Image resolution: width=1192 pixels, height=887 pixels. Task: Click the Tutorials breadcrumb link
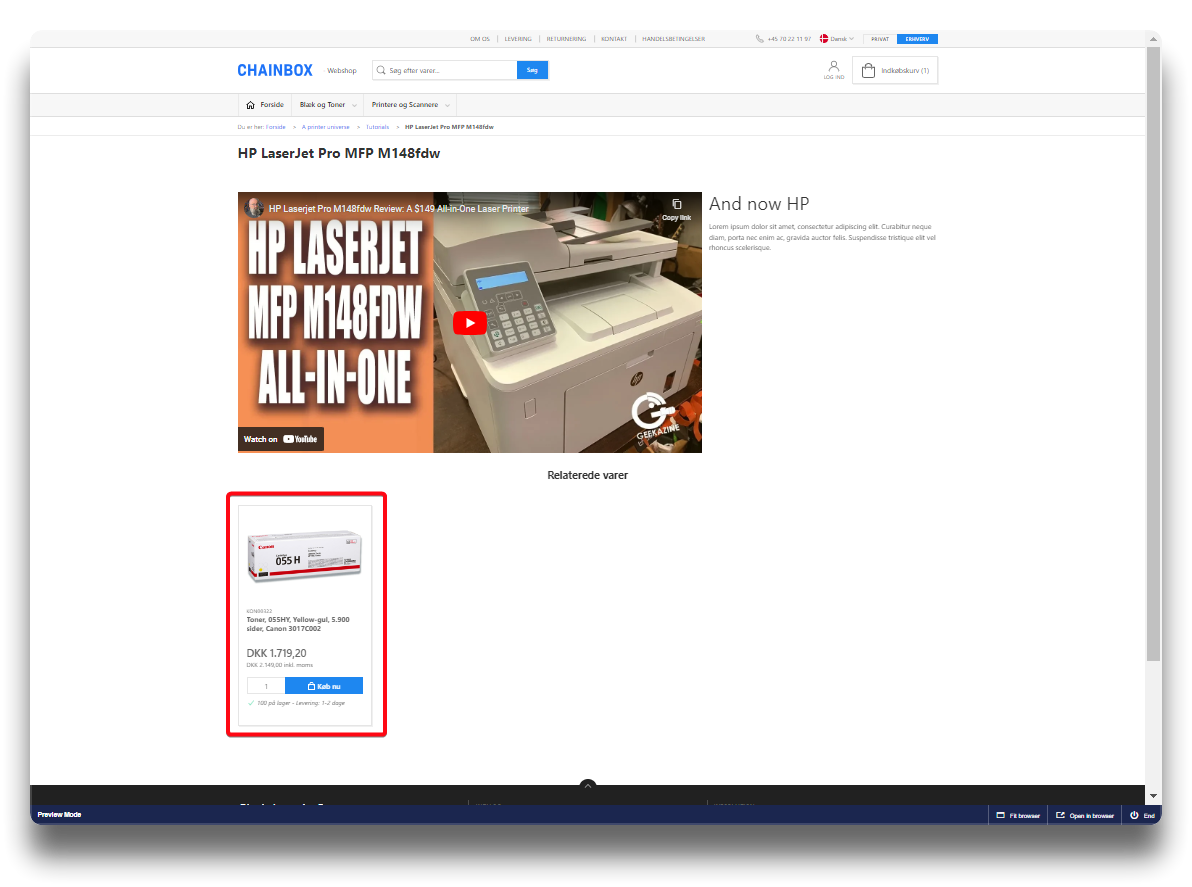coord(377,127)
